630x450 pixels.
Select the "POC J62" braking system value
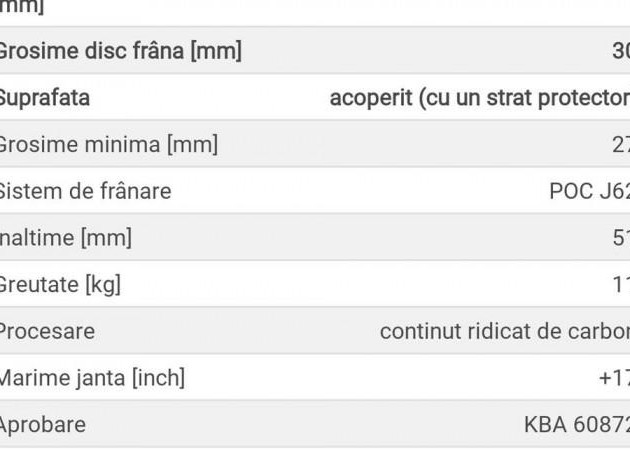coord(589,191)
